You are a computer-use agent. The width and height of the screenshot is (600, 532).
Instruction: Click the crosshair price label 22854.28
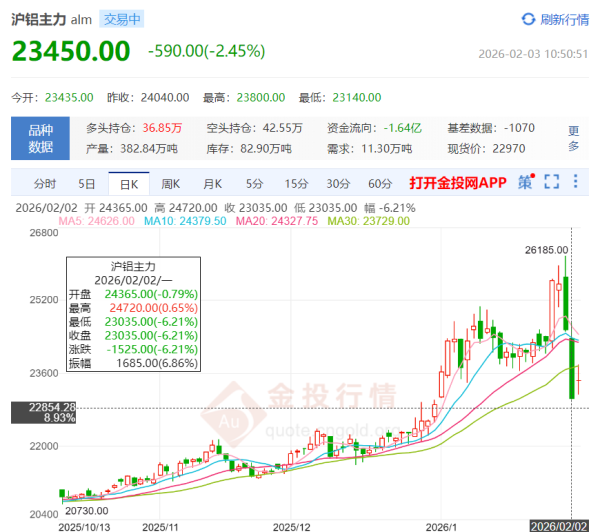(52, 407)
